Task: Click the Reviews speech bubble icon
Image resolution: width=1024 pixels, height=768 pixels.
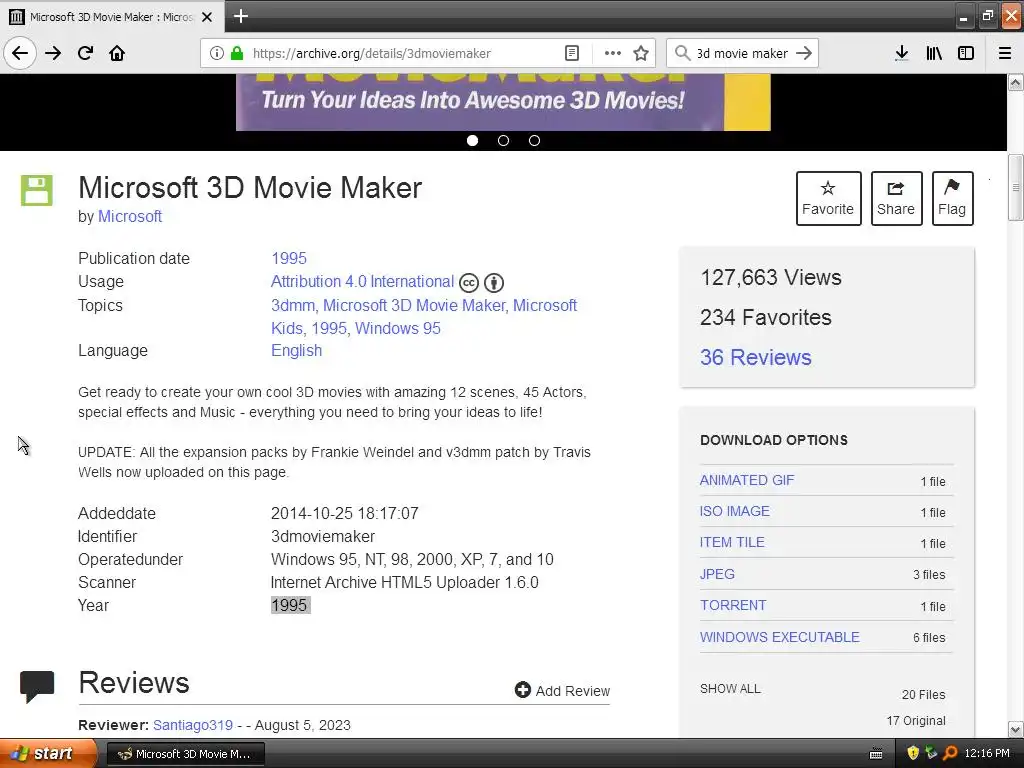Action: [x=37, y=686]
